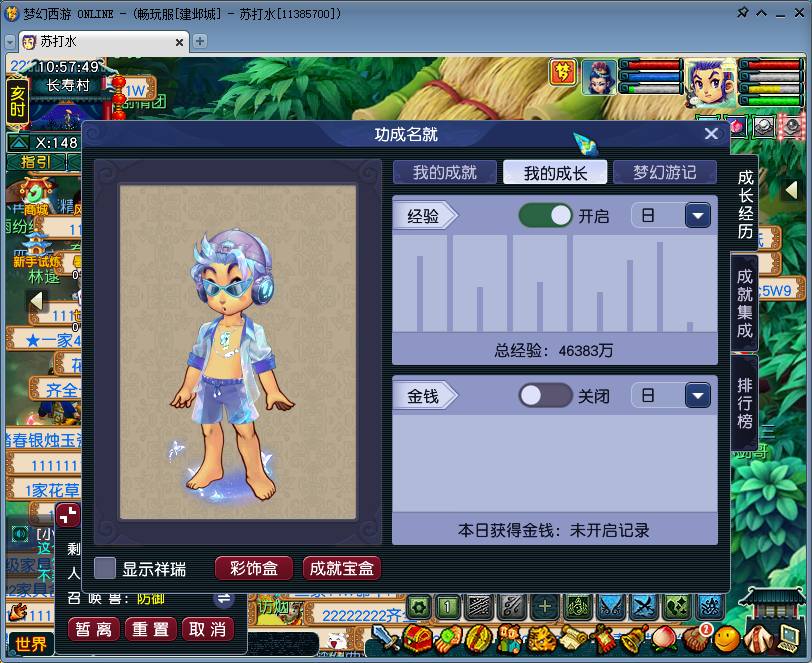This screenshot has height=663, width=812.
Task: Disable the 经验 recording toggle
Action: click(x=545, y=215)
